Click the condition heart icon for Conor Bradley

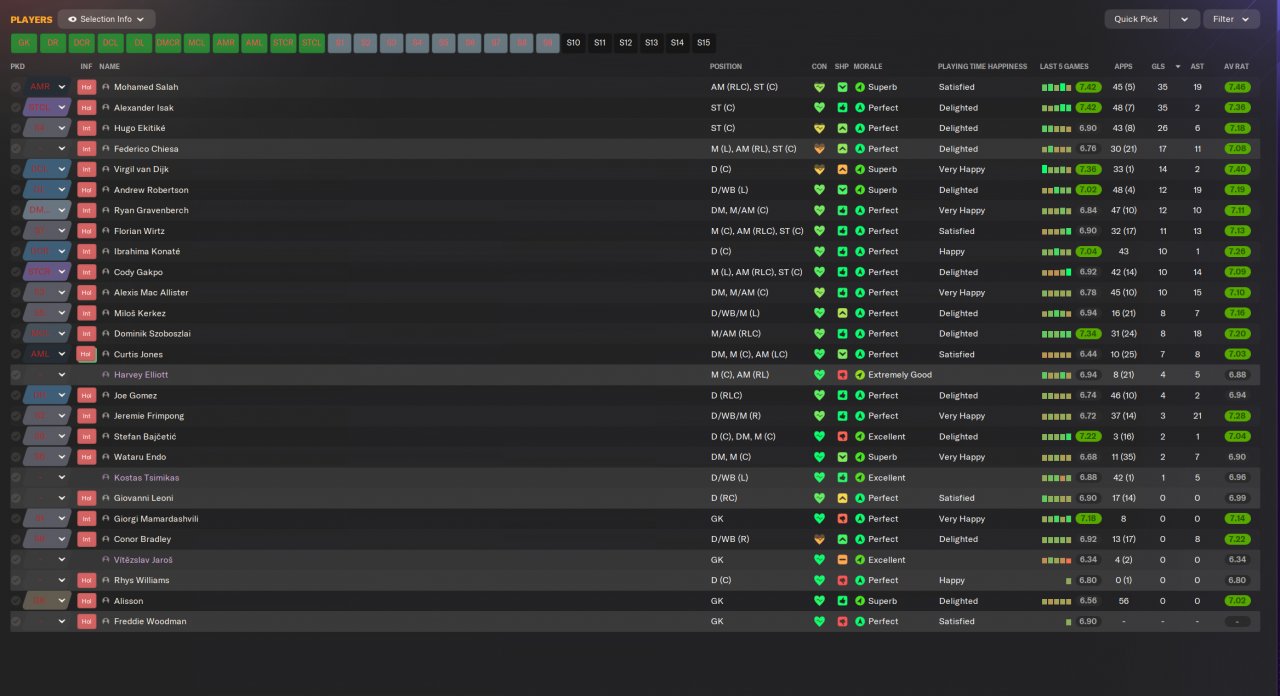[820, 539]
